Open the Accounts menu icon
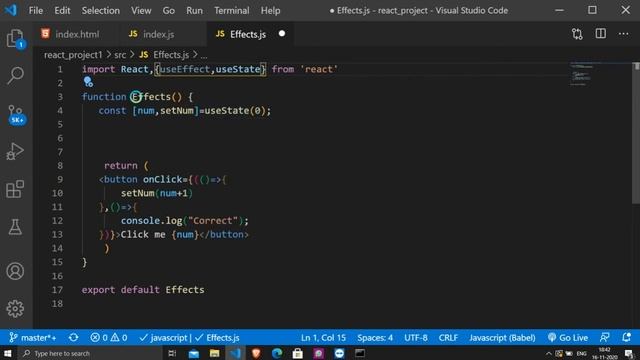Image resolution: width=640 pixels, height=360 pixels. tap(16, 271)
